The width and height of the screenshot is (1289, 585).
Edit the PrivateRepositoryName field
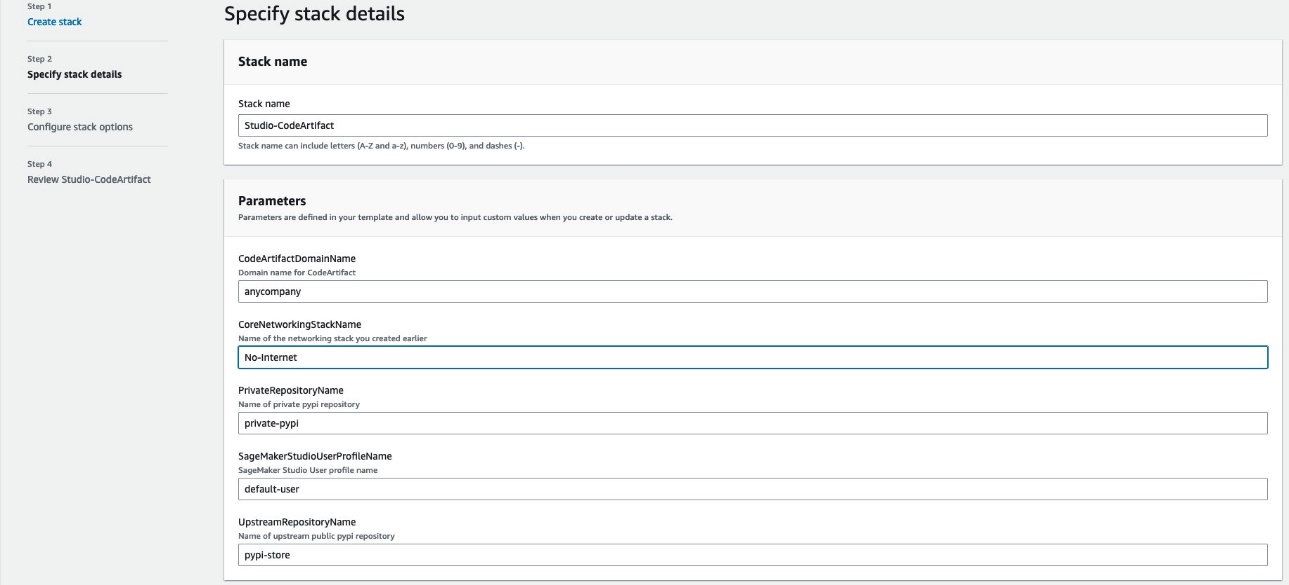(753, 423)
